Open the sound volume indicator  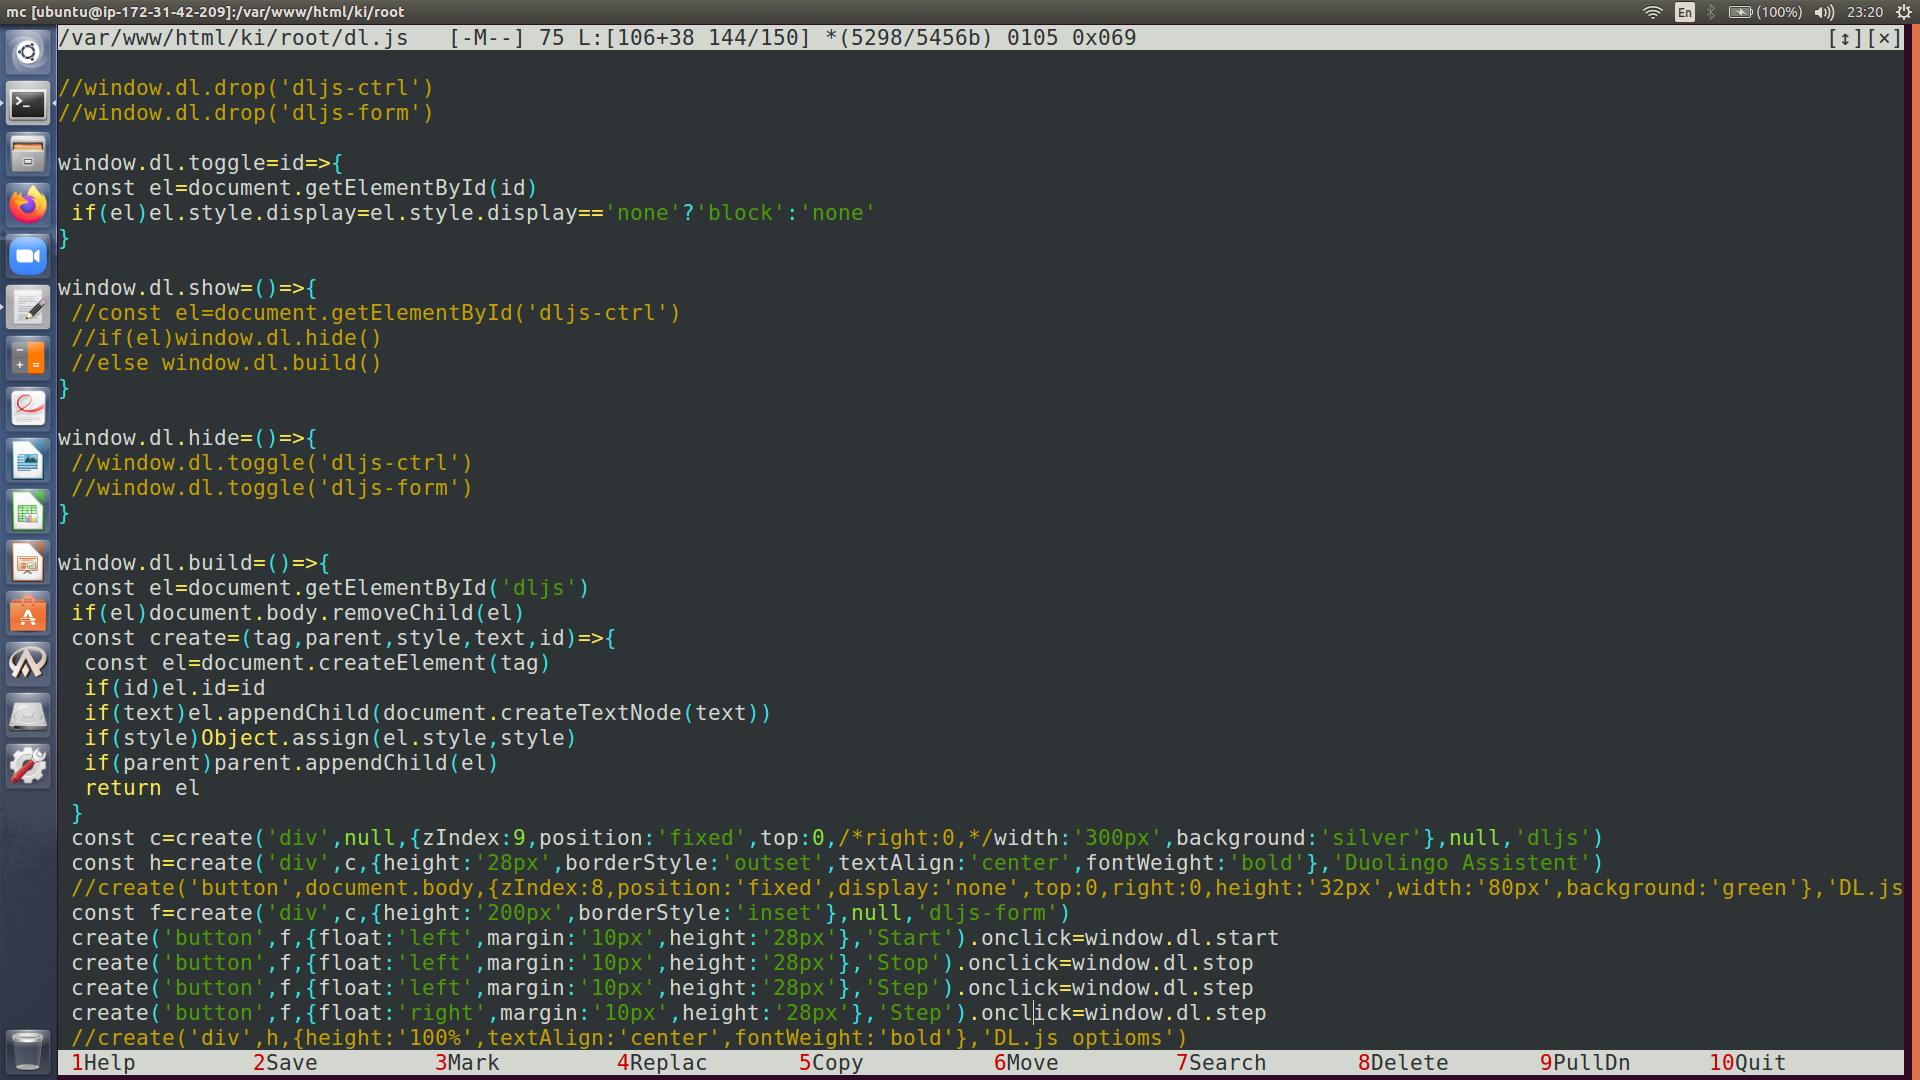point(1824,12)
